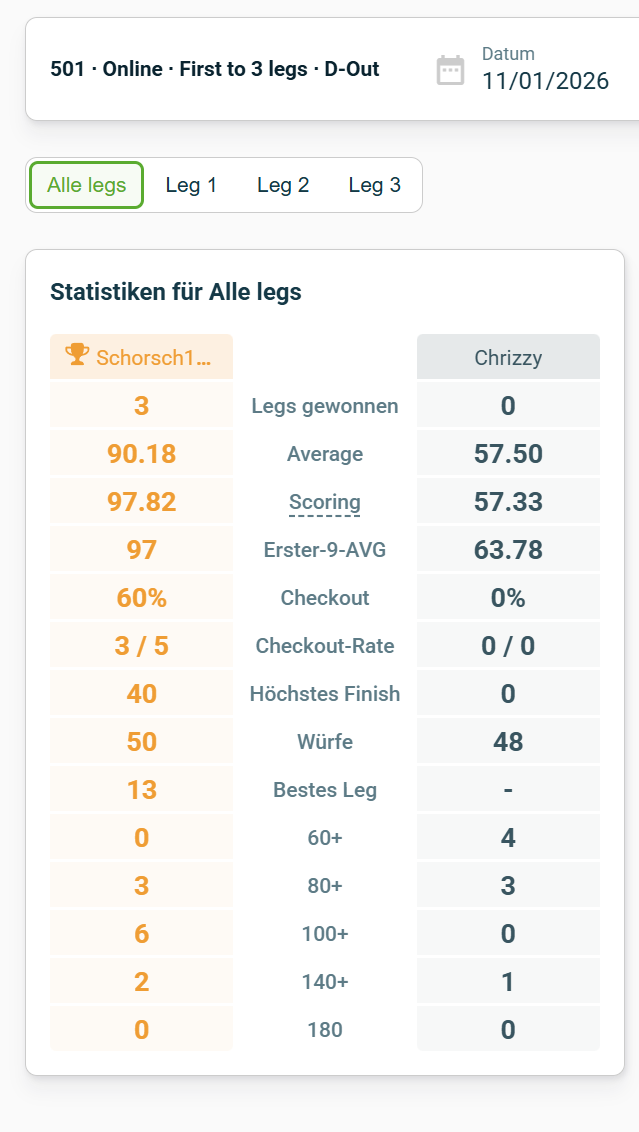Click the Legs gewonnen row label
This screenshot has width=639, height=1132.
tap(324, 405)
